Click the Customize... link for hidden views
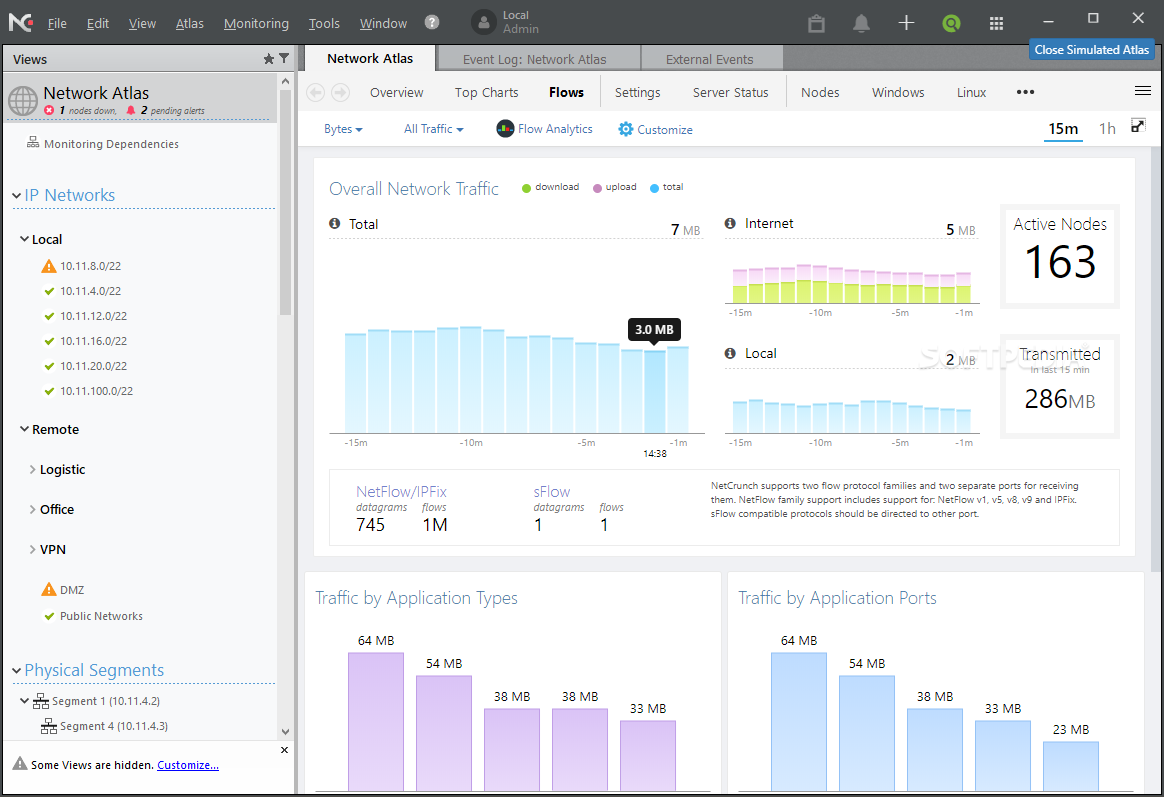1164x797 pixels. click(188, 765)
